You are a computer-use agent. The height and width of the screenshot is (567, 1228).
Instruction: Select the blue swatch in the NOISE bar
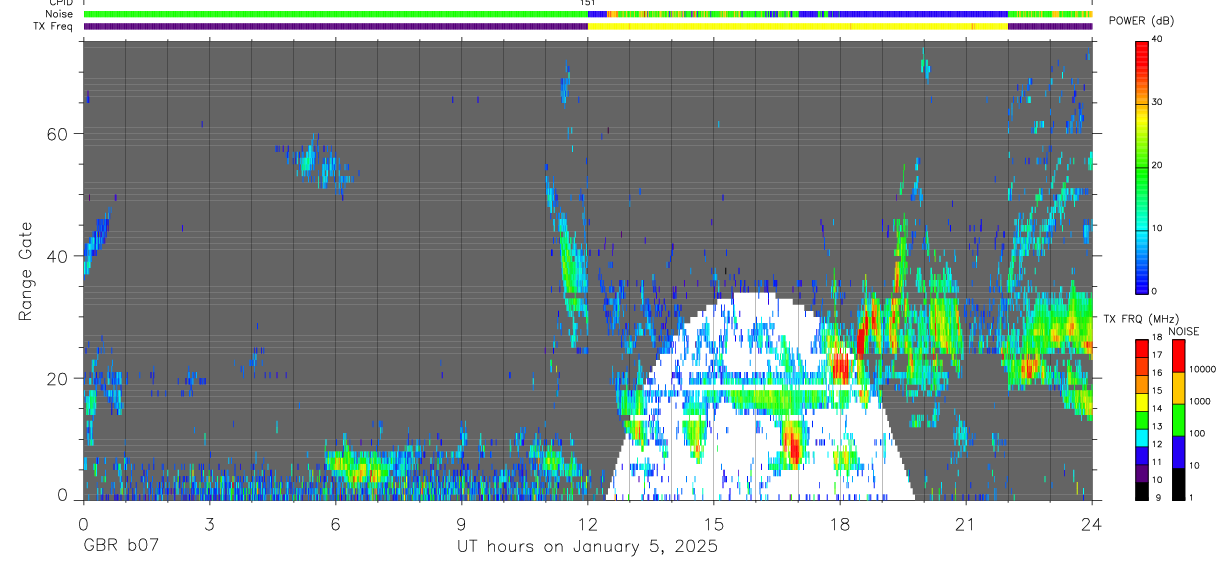coord(1179,451)
